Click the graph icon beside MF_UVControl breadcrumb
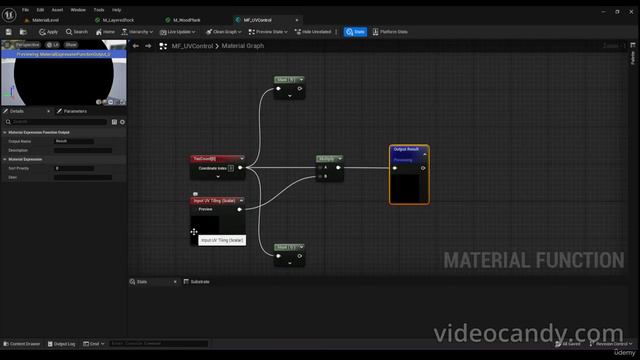 (x=163, y=46)
